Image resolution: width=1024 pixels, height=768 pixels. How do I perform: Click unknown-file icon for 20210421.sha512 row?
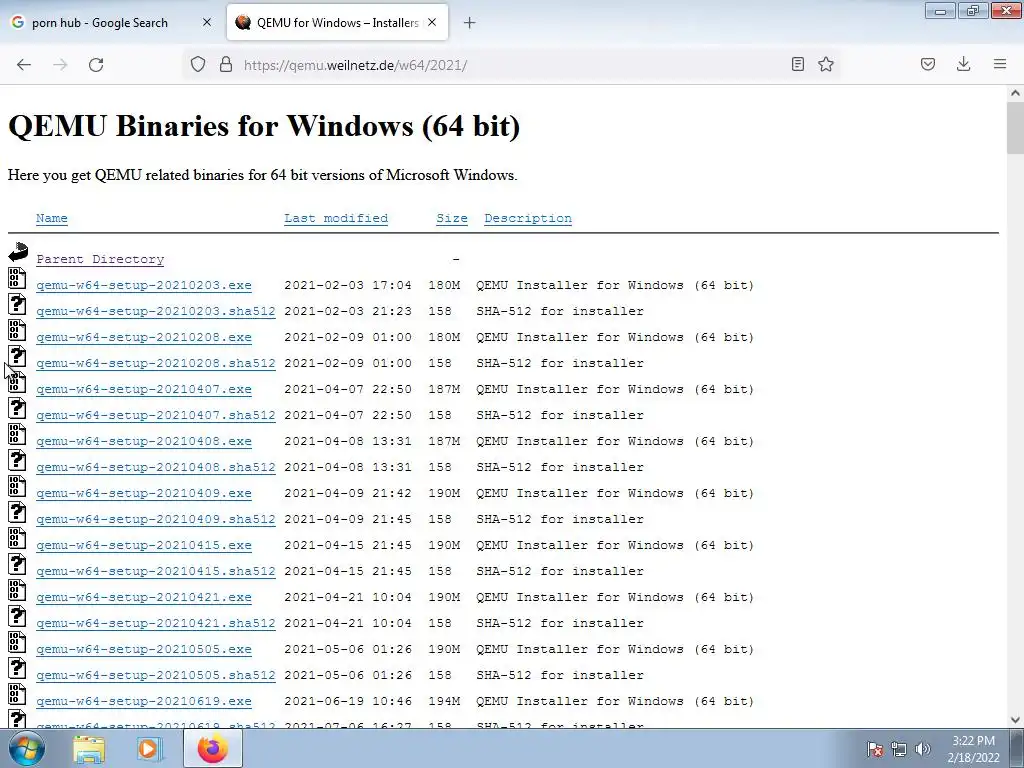coord(17,616)
